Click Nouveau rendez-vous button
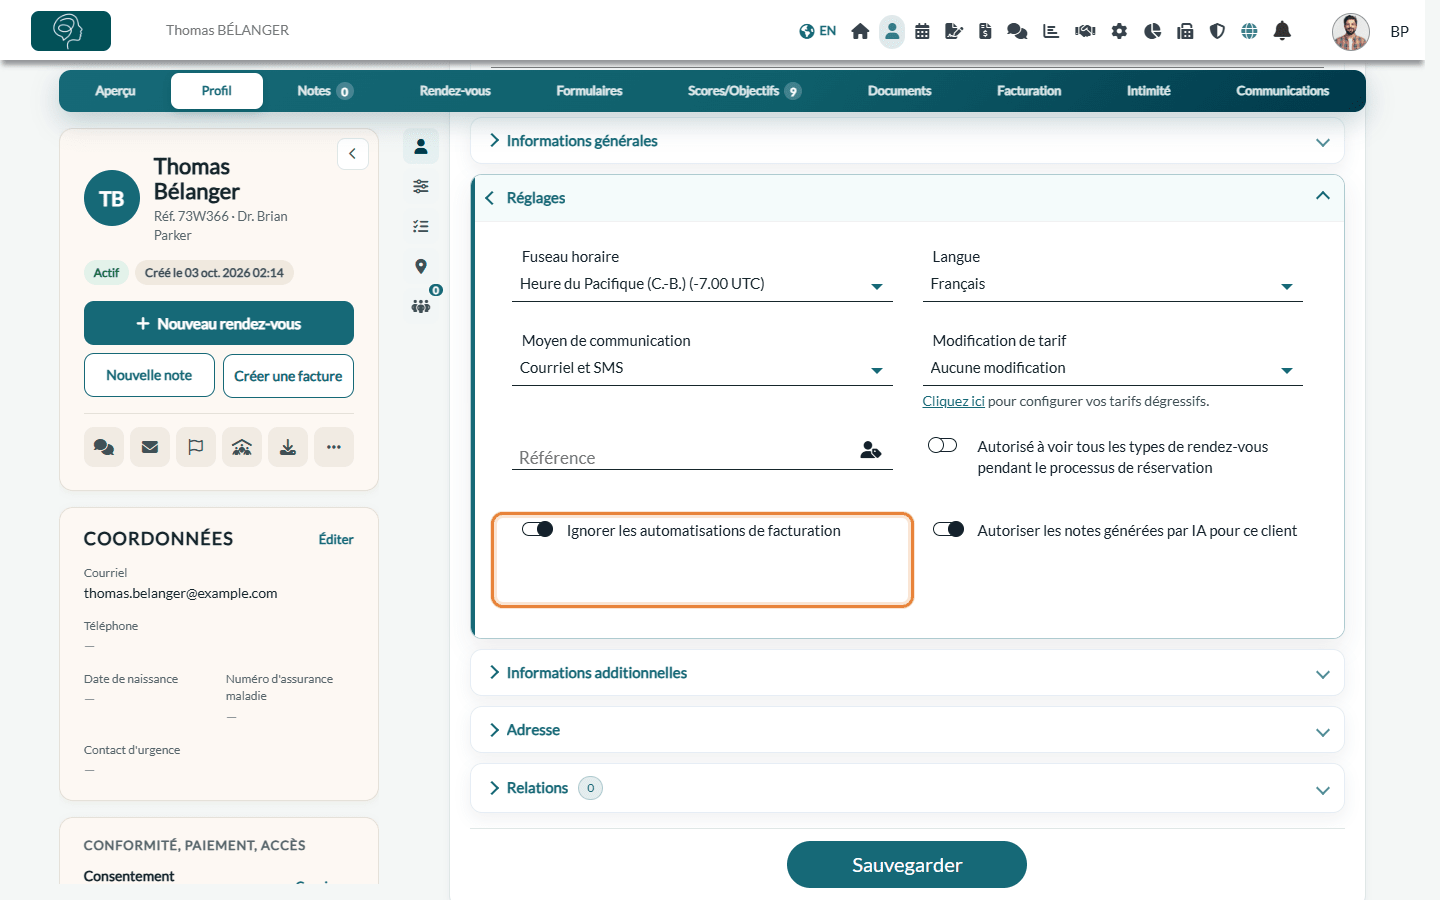The width and height of the screenshot is (1440, 900). [219, 323]
